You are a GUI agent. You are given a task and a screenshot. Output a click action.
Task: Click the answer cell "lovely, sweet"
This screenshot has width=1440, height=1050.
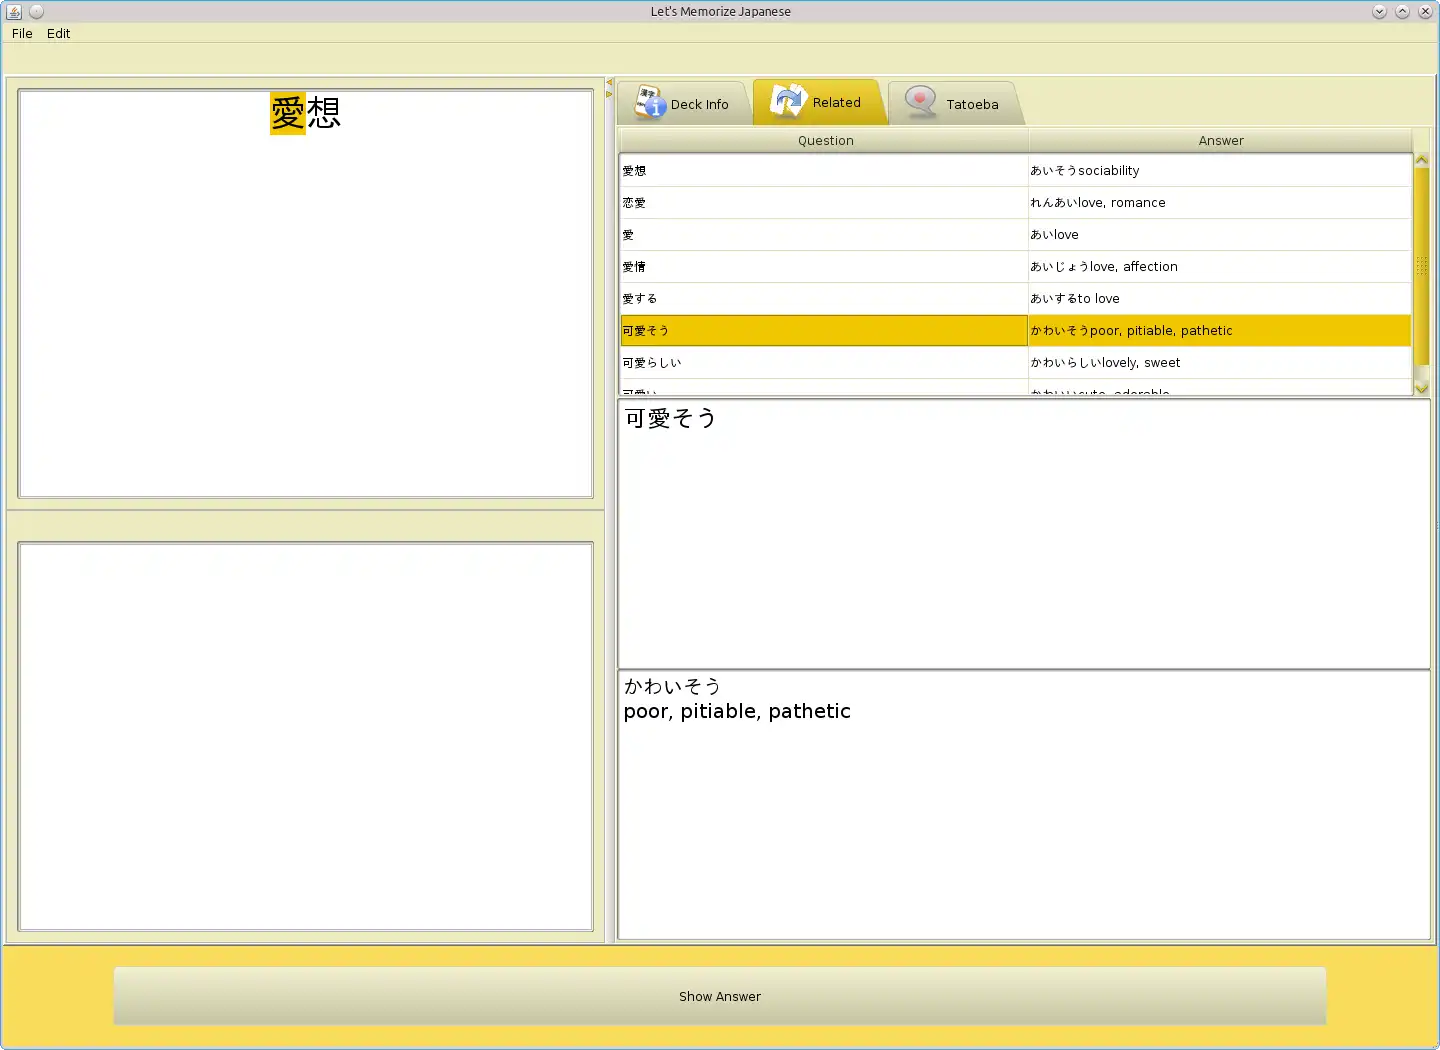(x=1220, y=363)
